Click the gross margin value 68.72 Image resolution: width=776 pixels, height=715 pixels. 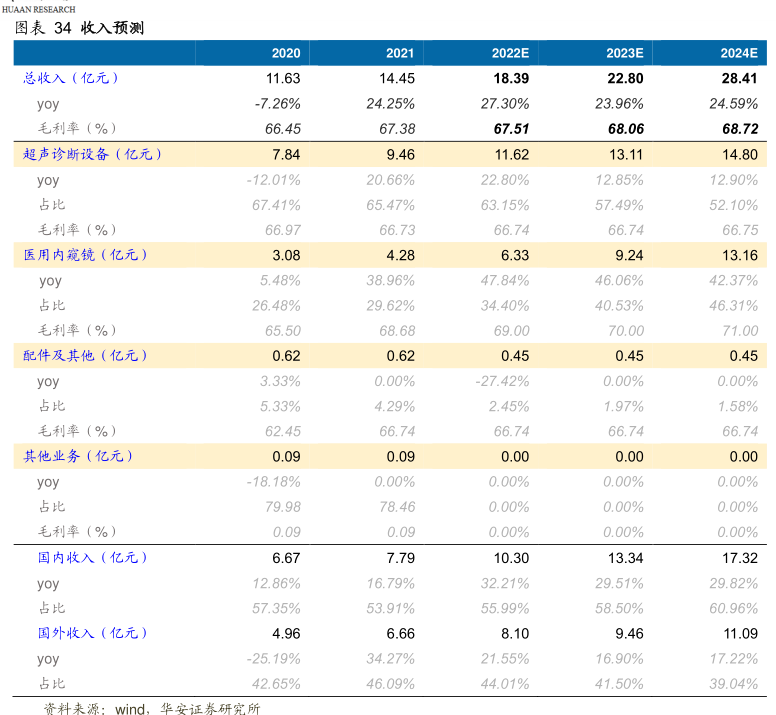(740, 129)
